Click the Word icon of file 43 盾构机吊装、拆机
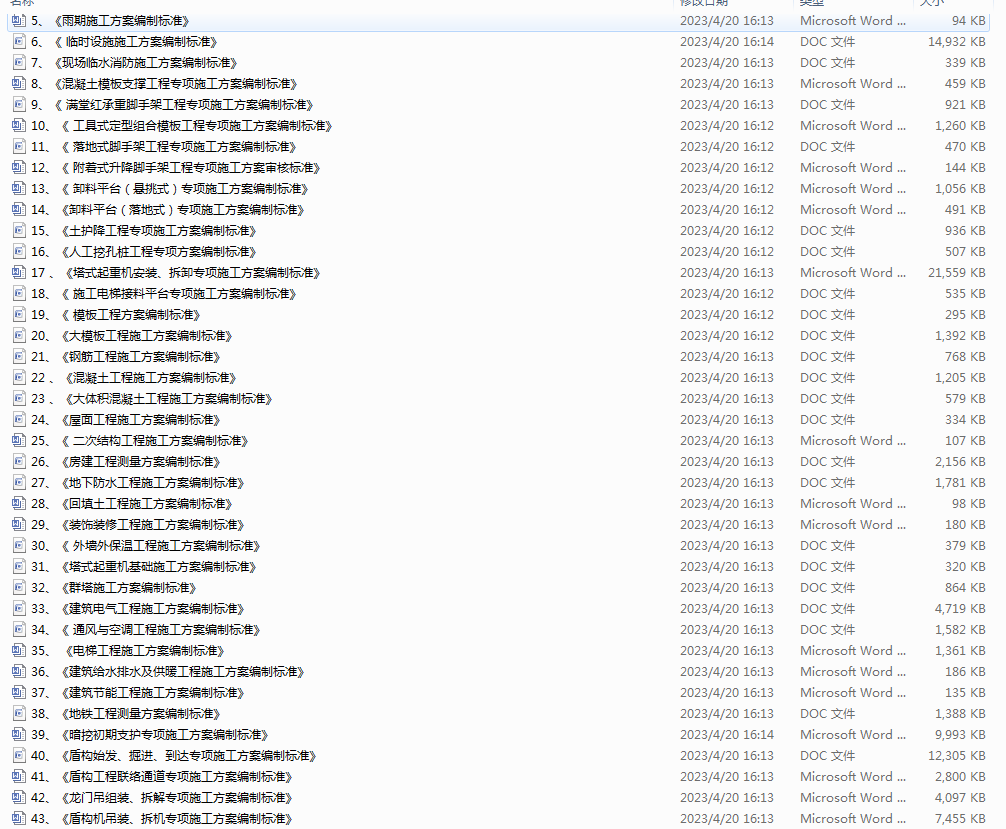Screen dimensions: 1006x829 (19, 819)
